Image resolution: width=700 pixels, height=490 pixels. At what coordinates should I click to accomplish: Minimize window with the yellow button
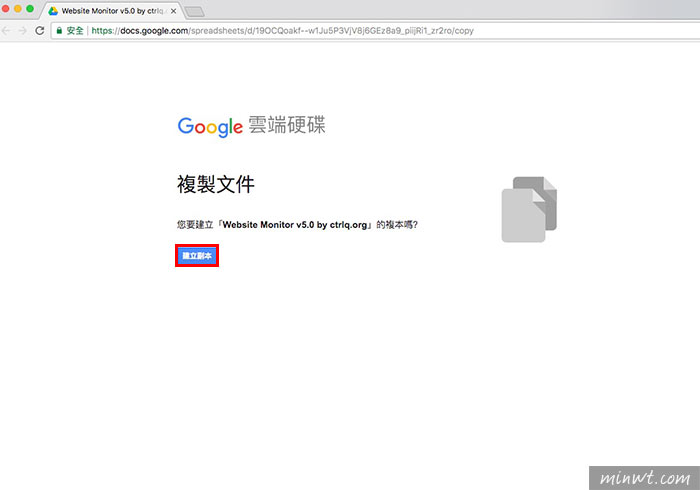[x=18, y=8]
